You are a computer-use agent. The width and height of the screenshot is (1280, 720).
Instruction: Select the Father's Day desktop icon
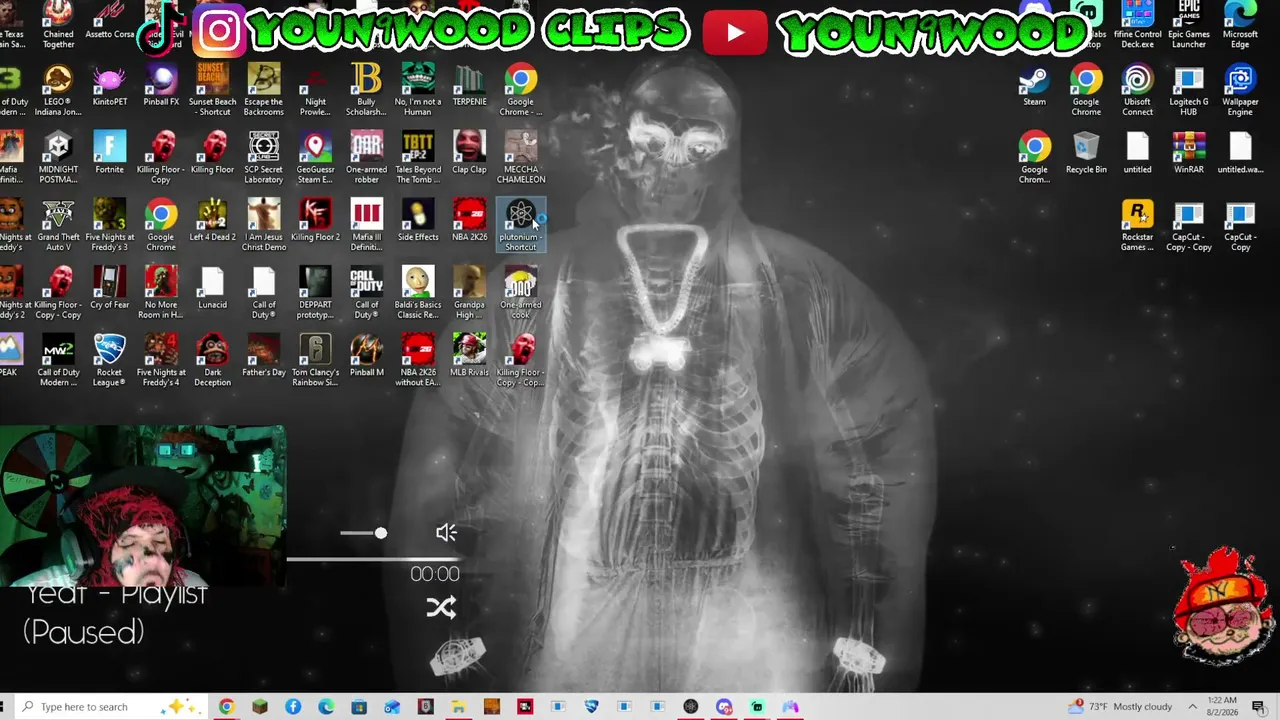click(x=264, y=357)
